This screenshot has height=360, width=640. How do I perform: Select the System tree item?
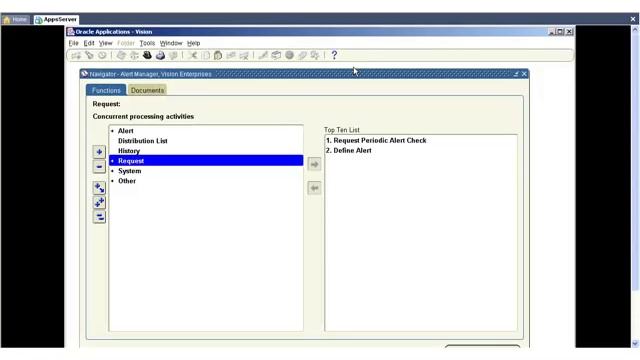pos(130,171)
